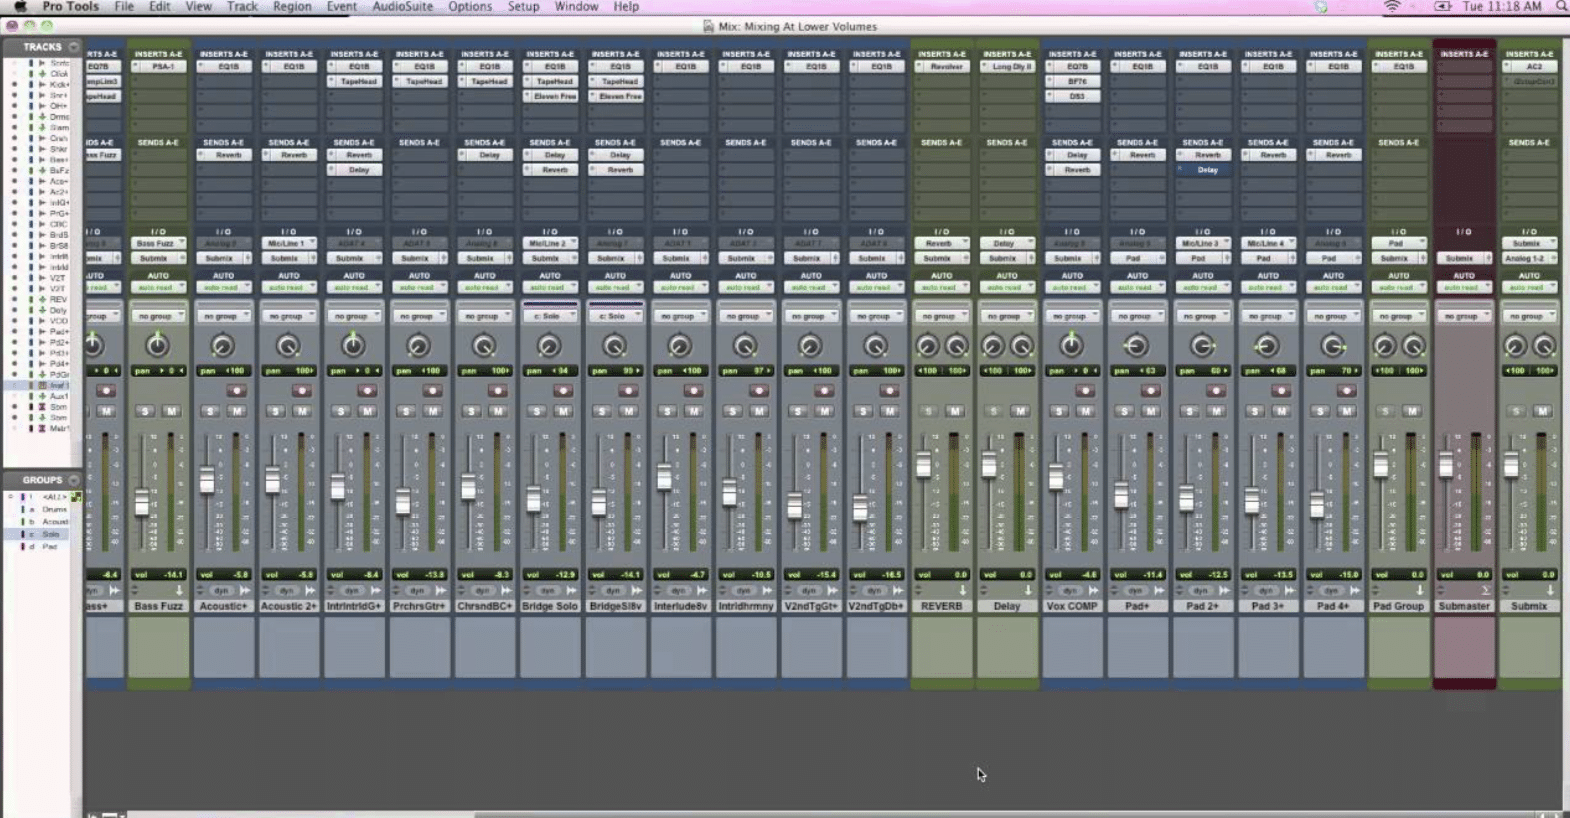Solo the Acoustic+ track

click(x=210, y=411)
